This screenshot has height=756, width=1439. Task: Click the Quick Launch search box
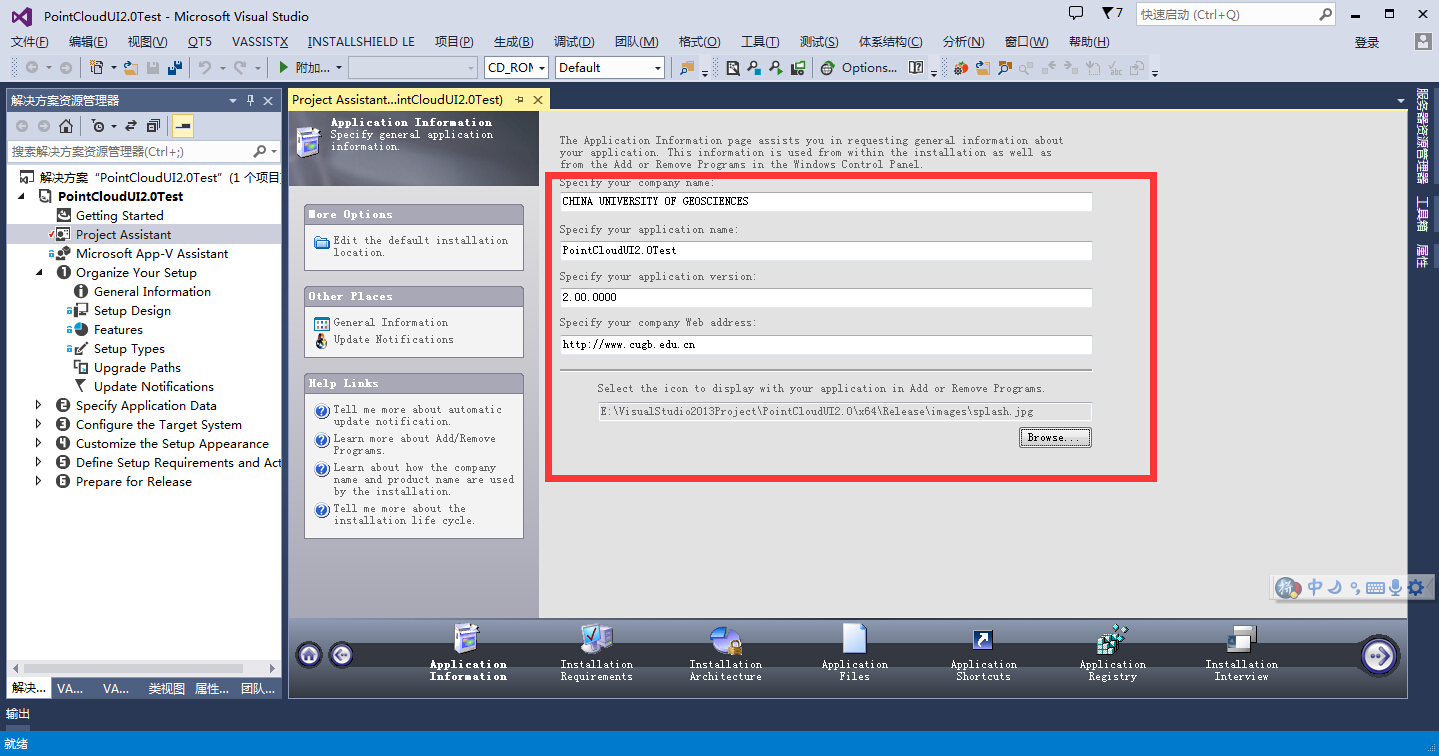coord(1237,14)
